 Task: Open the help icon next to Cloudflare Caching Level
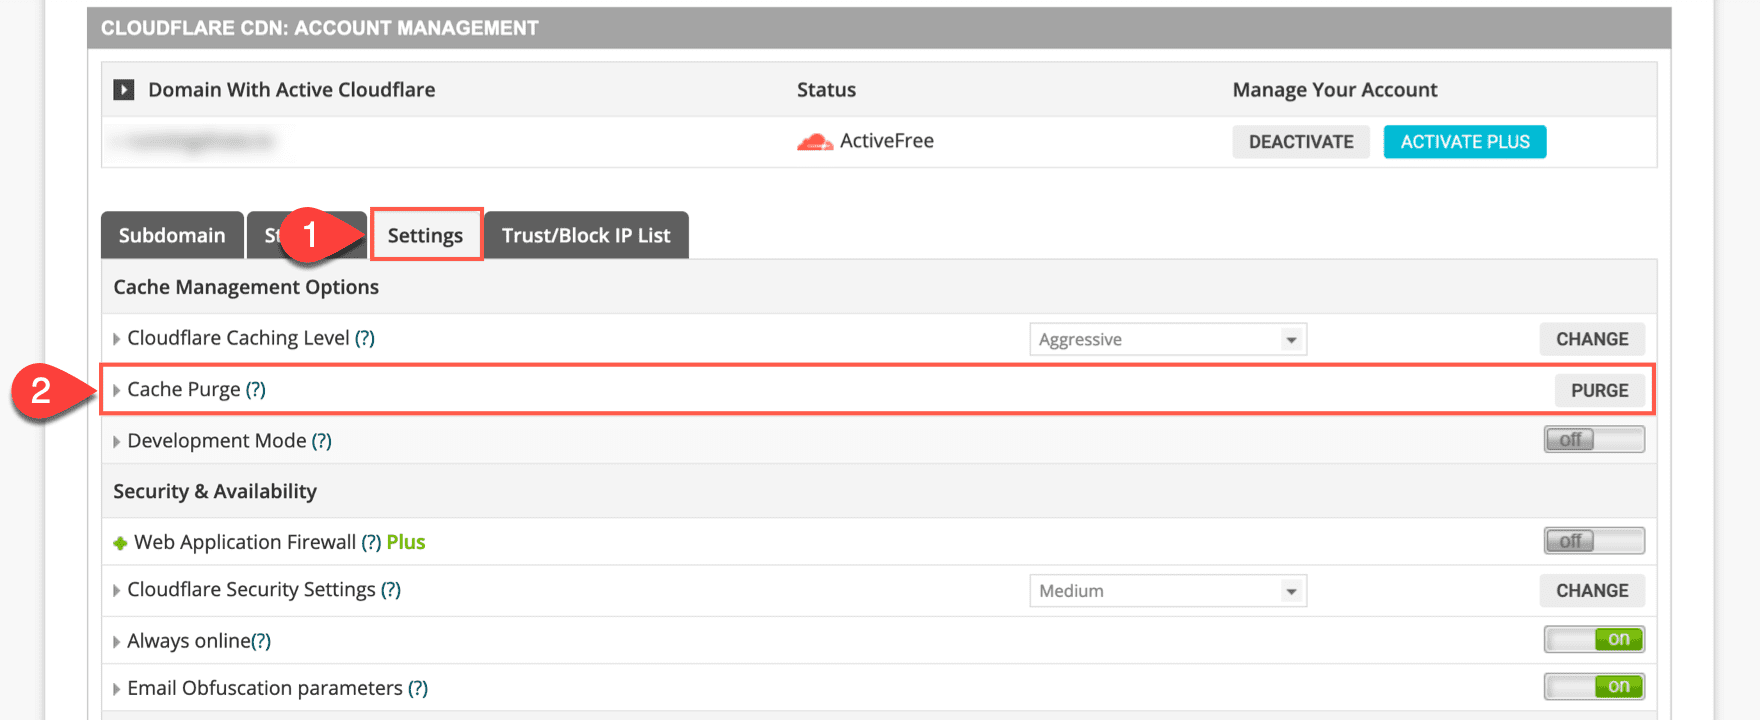coord(366,338)
